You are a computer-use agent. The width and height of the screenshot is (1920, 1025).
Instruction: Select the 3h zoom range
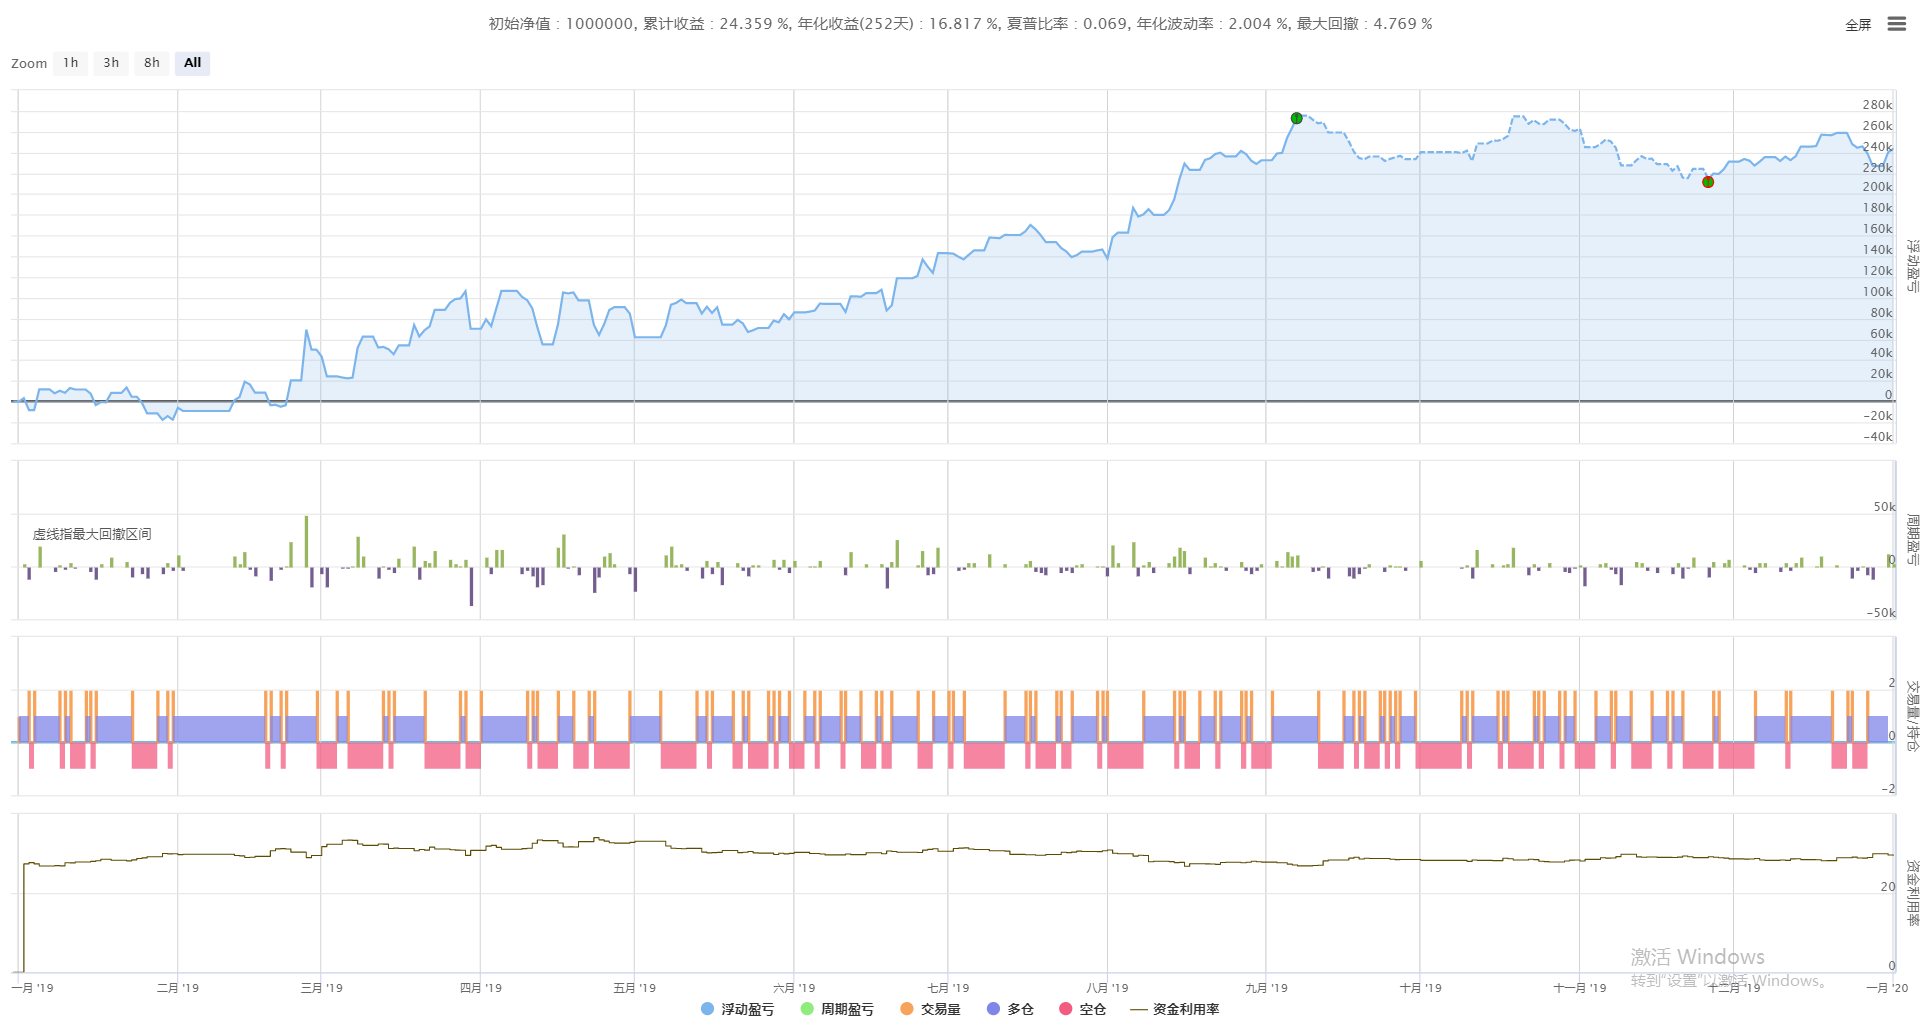(111, 63)
